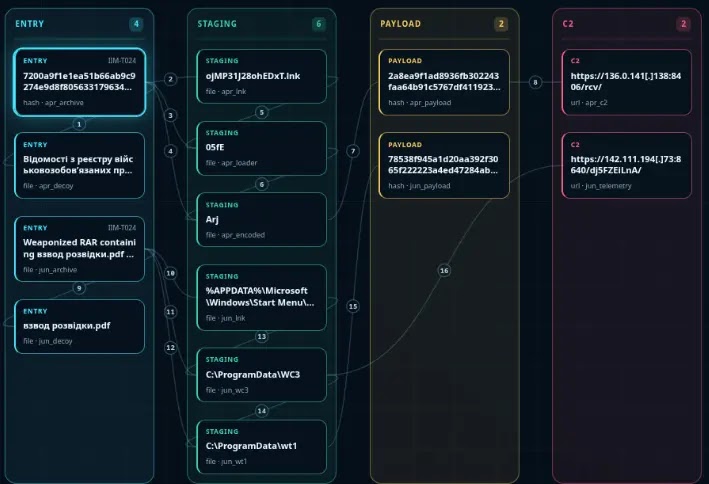Click the IIM-T024 tag on apr_archive card
This screenshot has width=709, height=484.
tap(122, 61)
